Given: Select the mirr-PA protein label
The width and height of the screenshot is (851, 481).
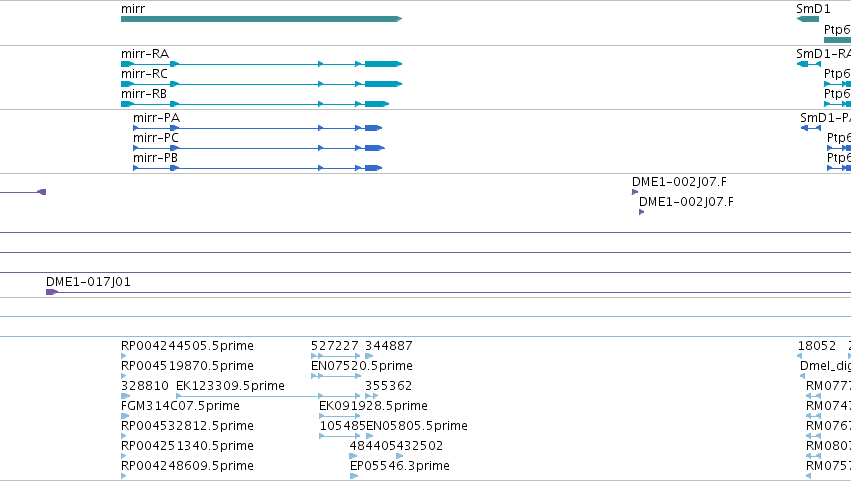Looking at the screenshot, I should [156, 118].
